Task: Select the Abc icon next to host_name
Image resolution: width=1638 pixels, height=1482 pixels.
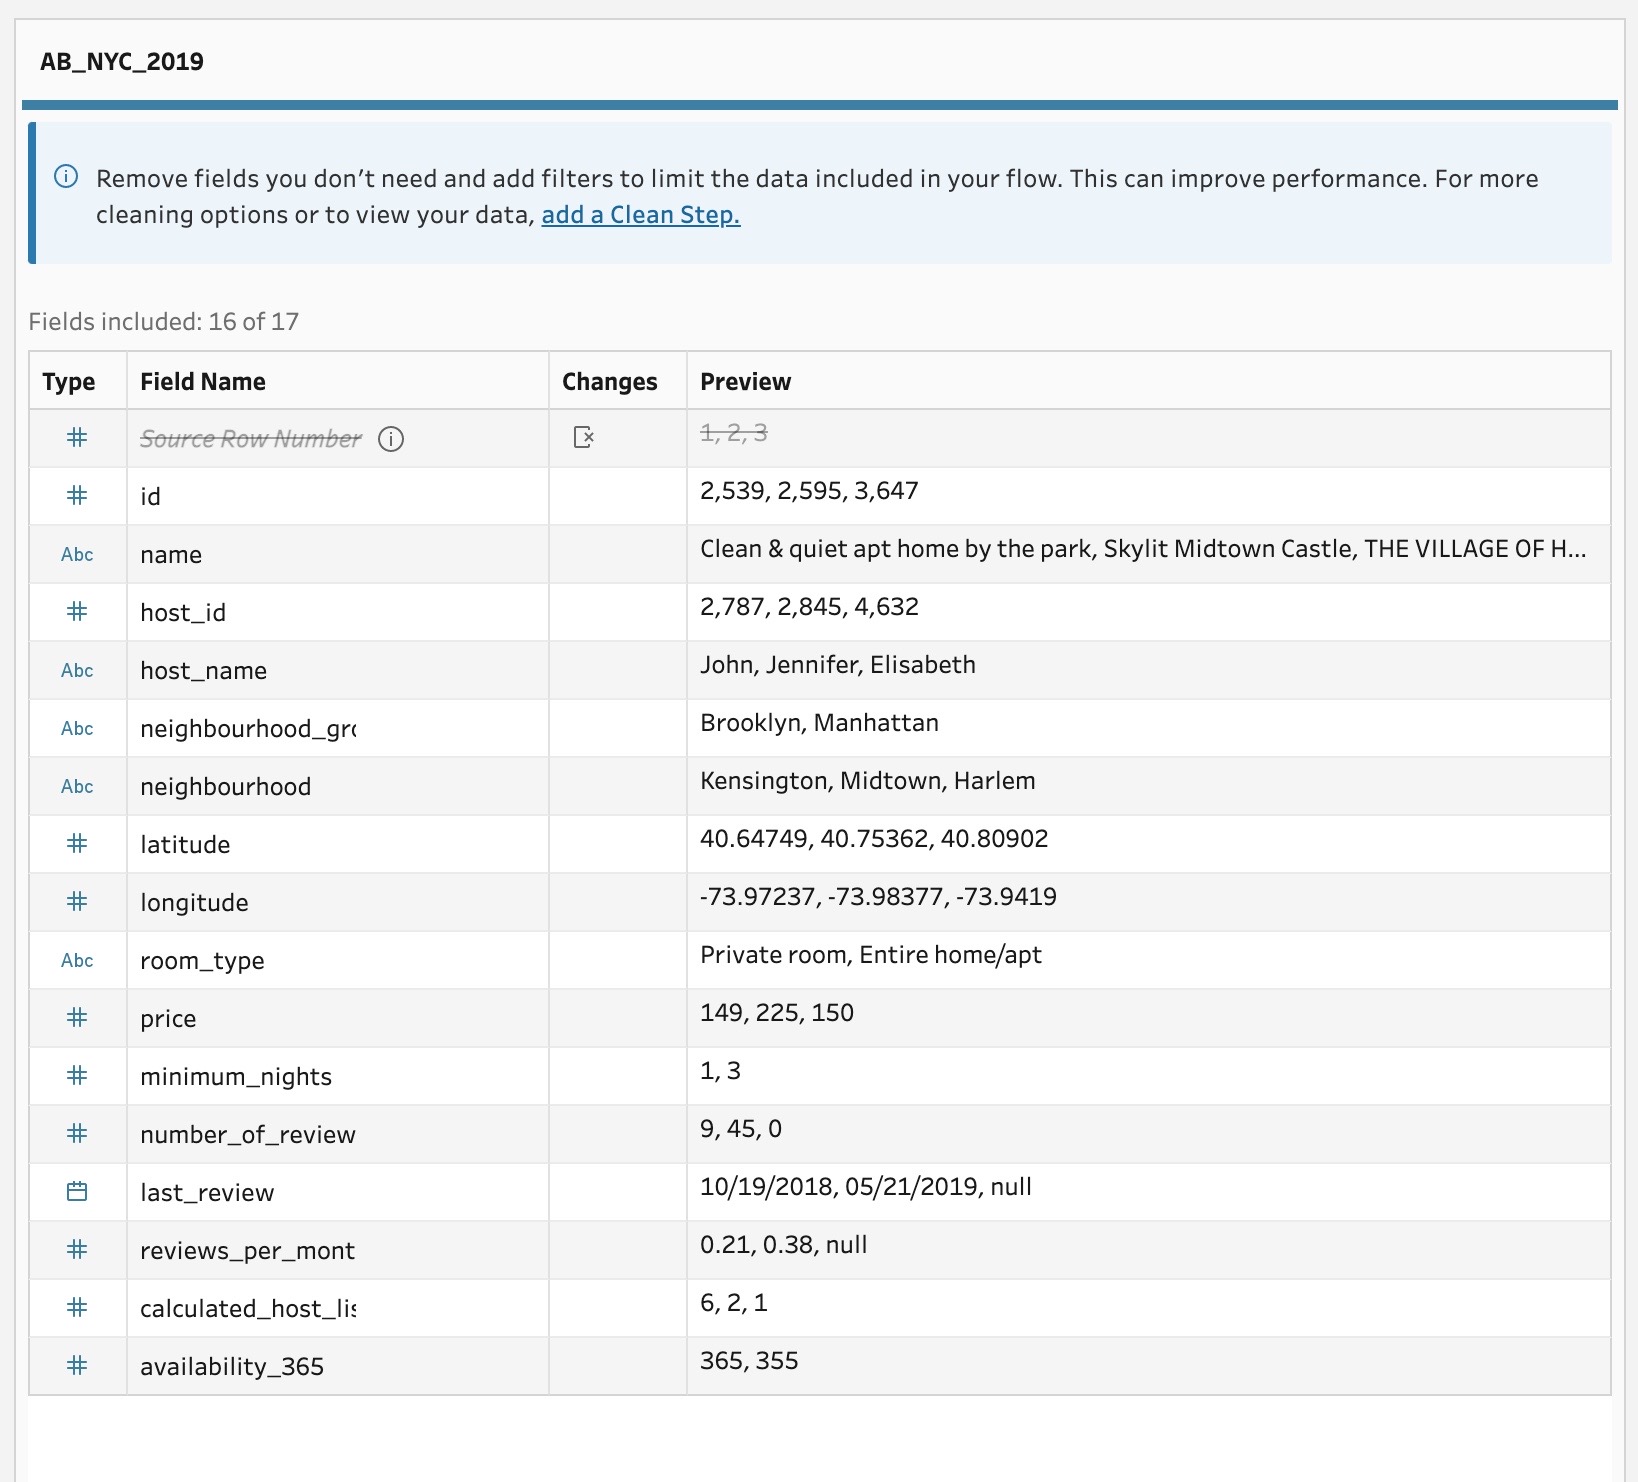Action: 77,671
